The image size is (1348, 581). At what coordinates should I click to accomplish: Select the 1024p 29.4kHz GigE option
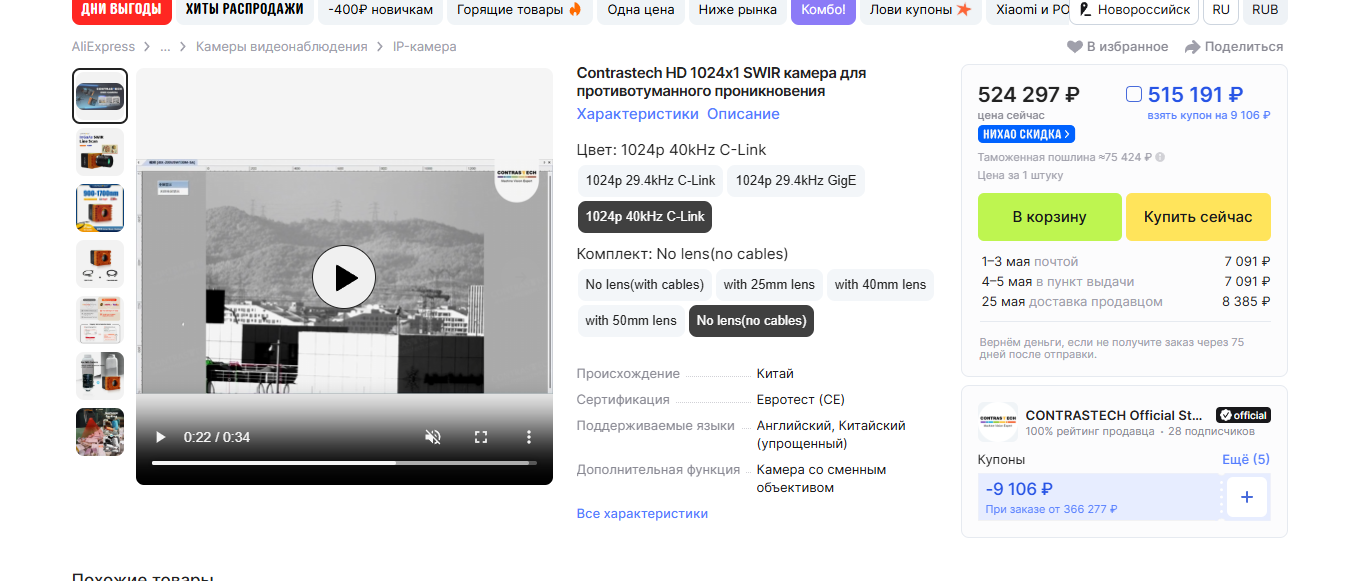point(796,180)
